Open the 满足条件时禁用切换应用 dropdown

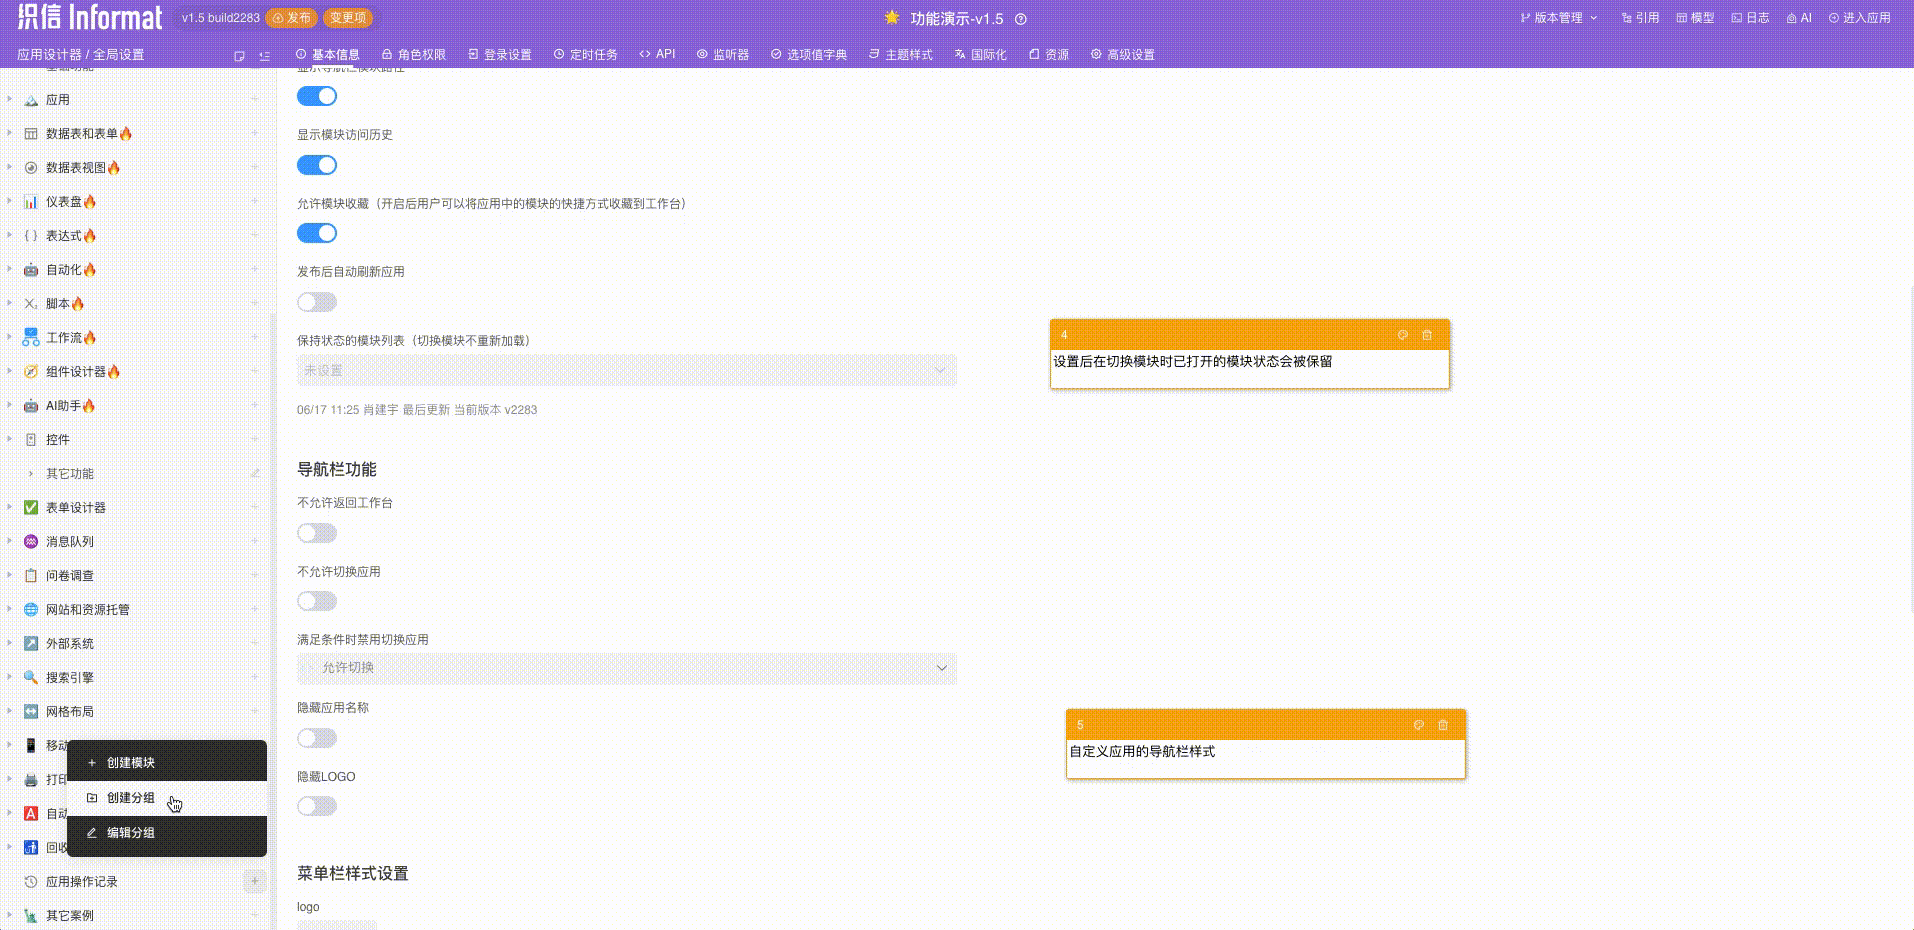pos(625,668)
